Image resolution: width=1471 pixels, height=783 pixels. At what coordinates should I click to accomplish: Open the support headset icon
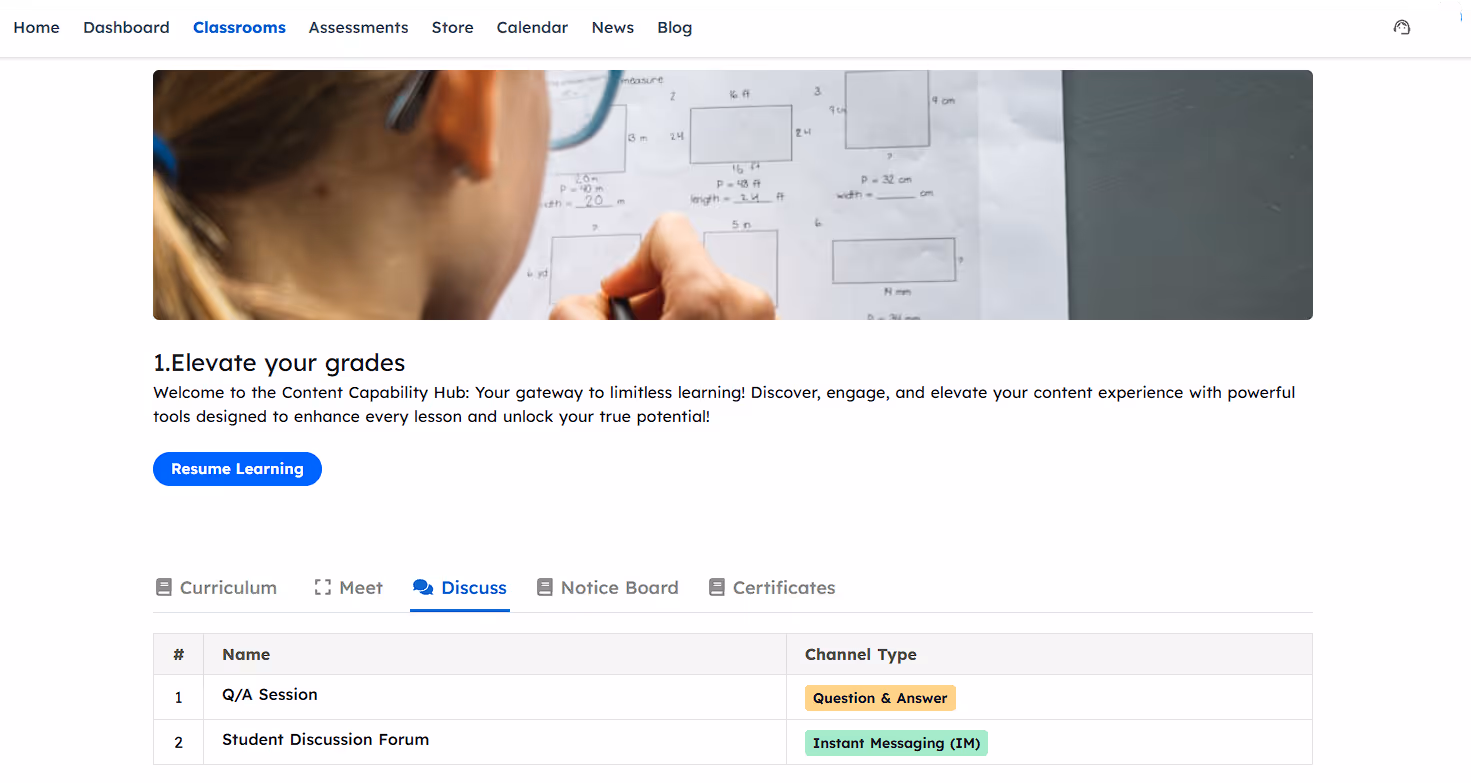coord(1402,28)
